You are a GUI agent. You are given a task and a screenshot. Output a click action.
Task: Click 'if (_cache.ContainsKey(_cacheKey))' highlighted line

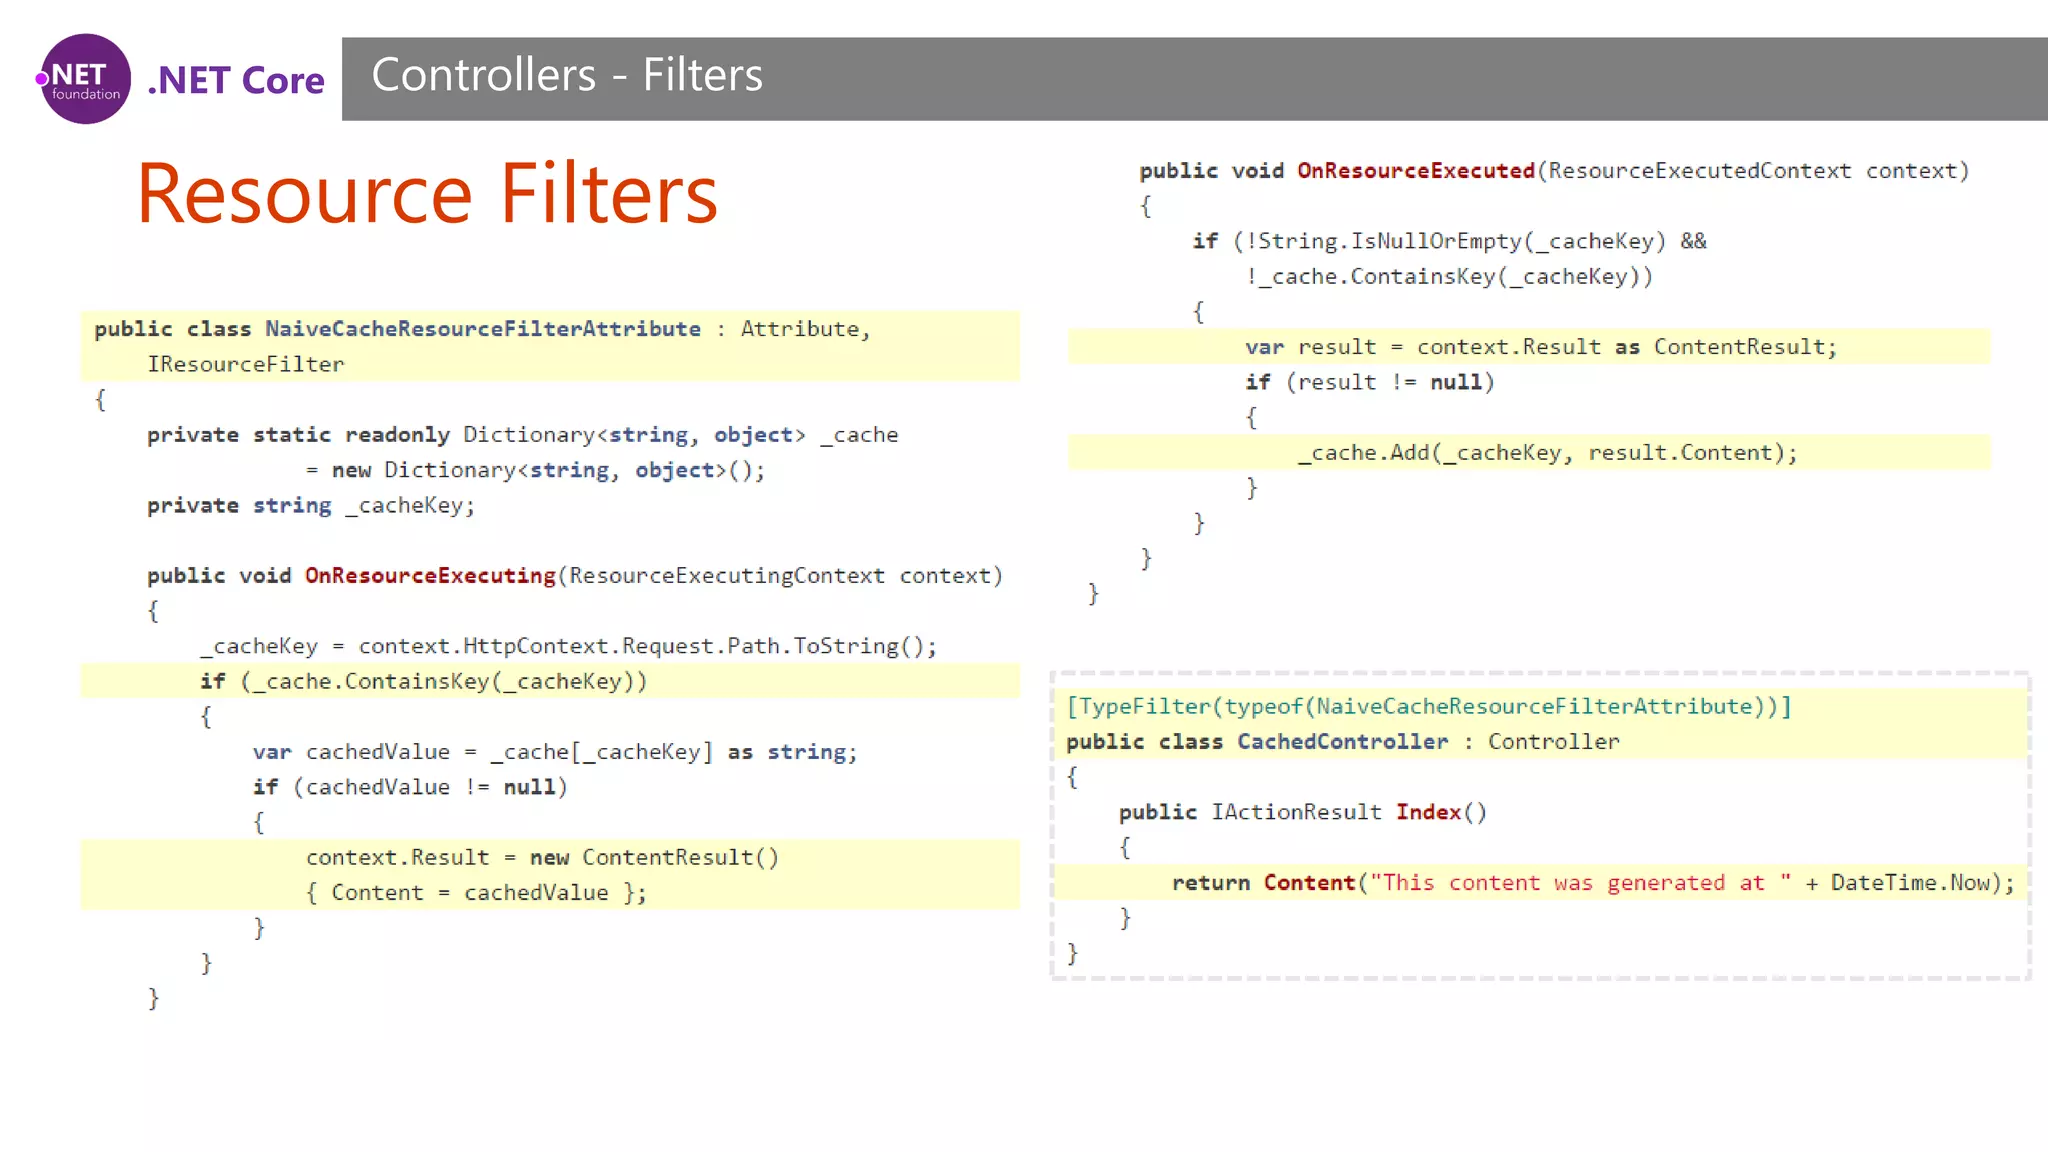pyautogui.click(x=550, y=682)
